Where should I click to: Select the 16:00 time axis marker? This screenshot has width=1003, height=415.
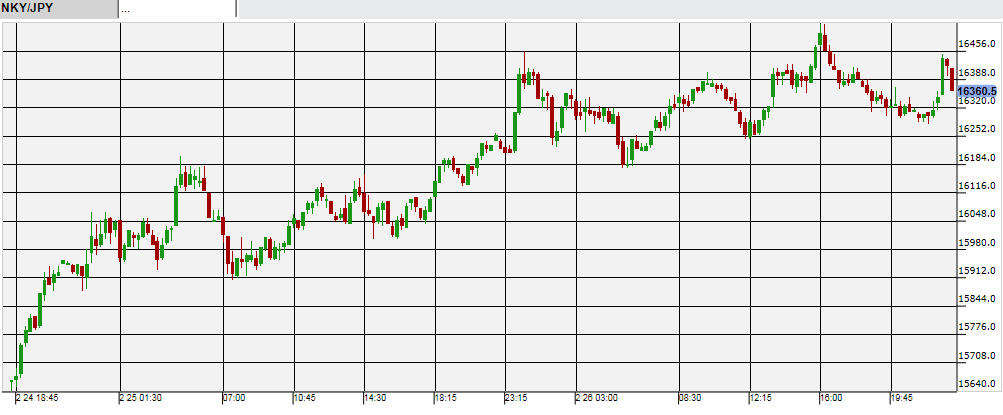point(832,398)
